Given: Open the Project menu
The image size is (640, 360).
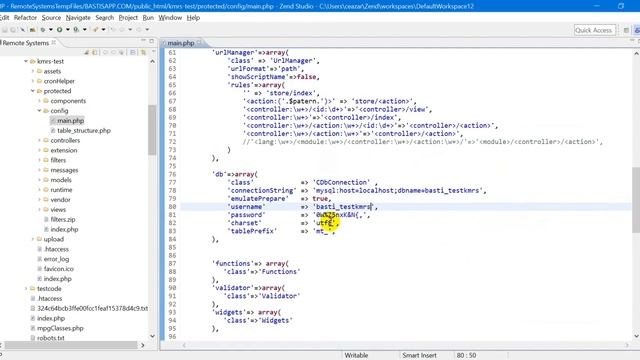Looking at the screenshot, I should point(128,18).
